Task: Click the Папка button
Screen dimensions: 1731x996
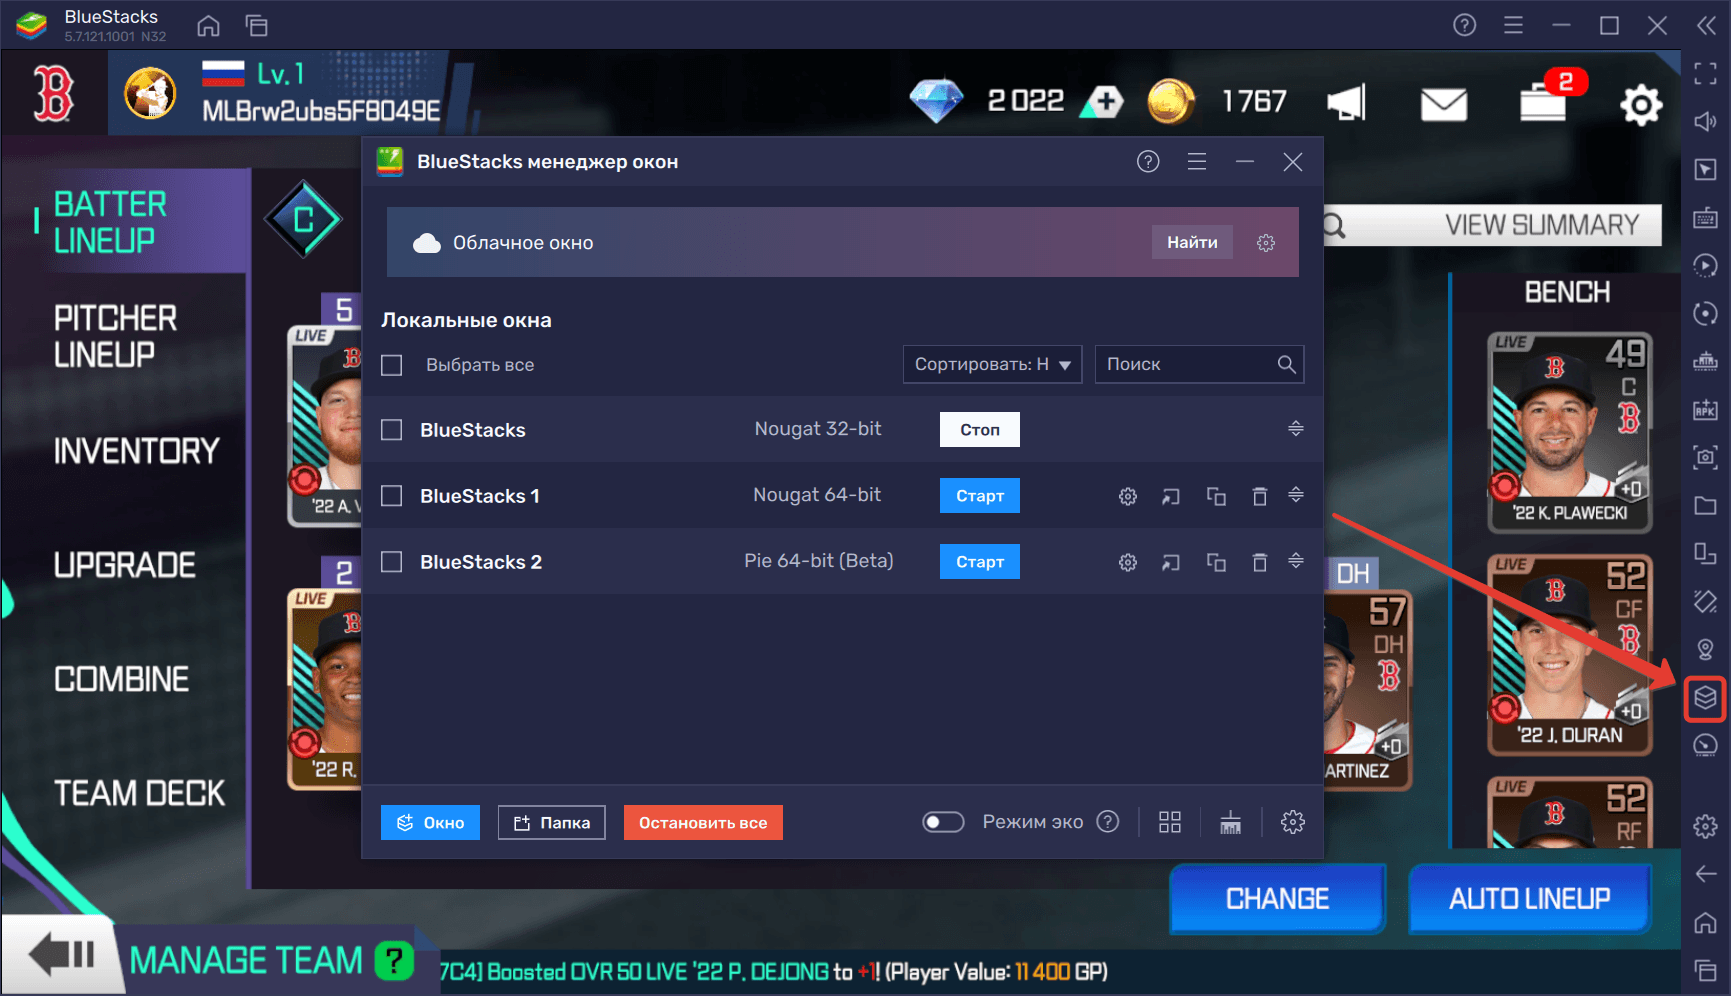Action: click(552, 822)
